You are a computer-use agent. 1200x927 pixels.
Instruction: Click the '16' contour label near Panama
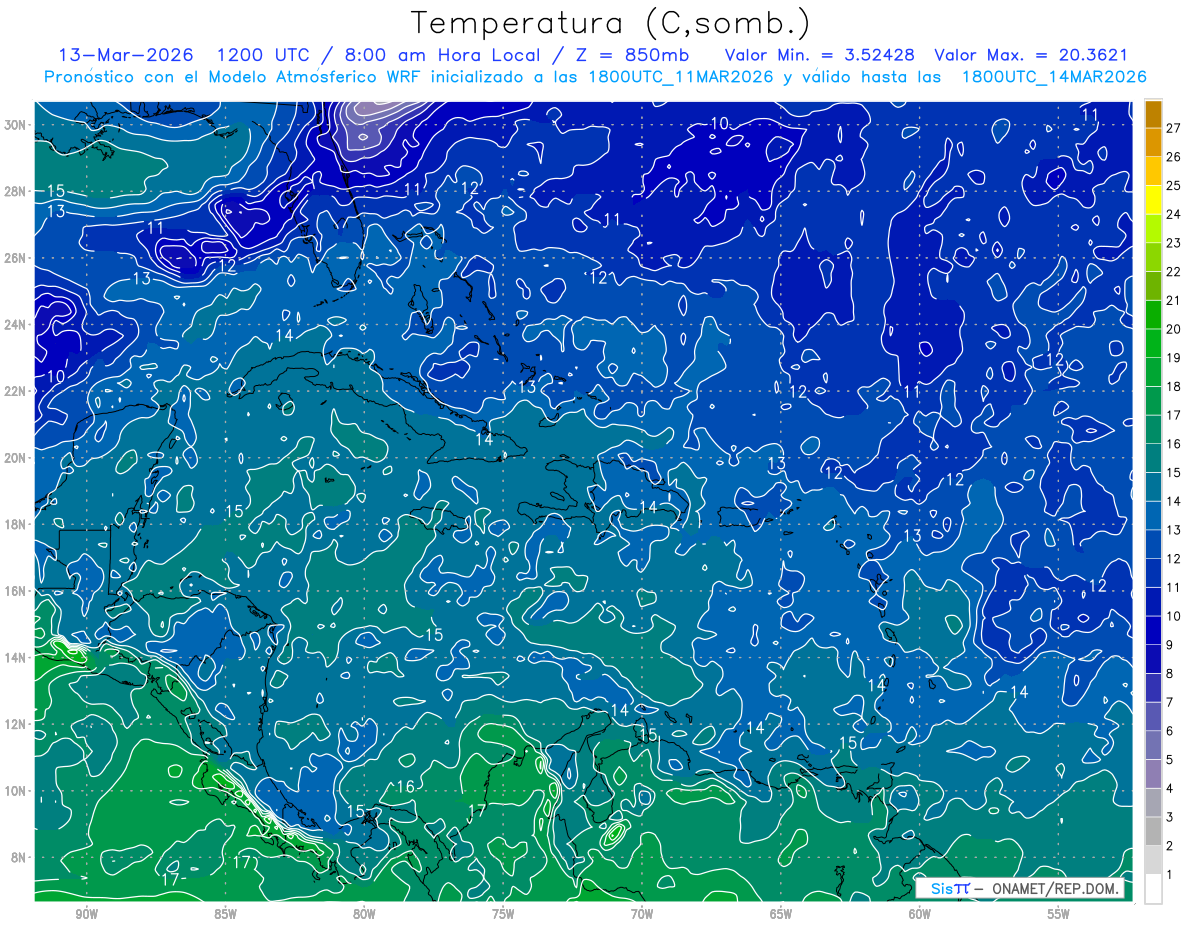(405, 787)
